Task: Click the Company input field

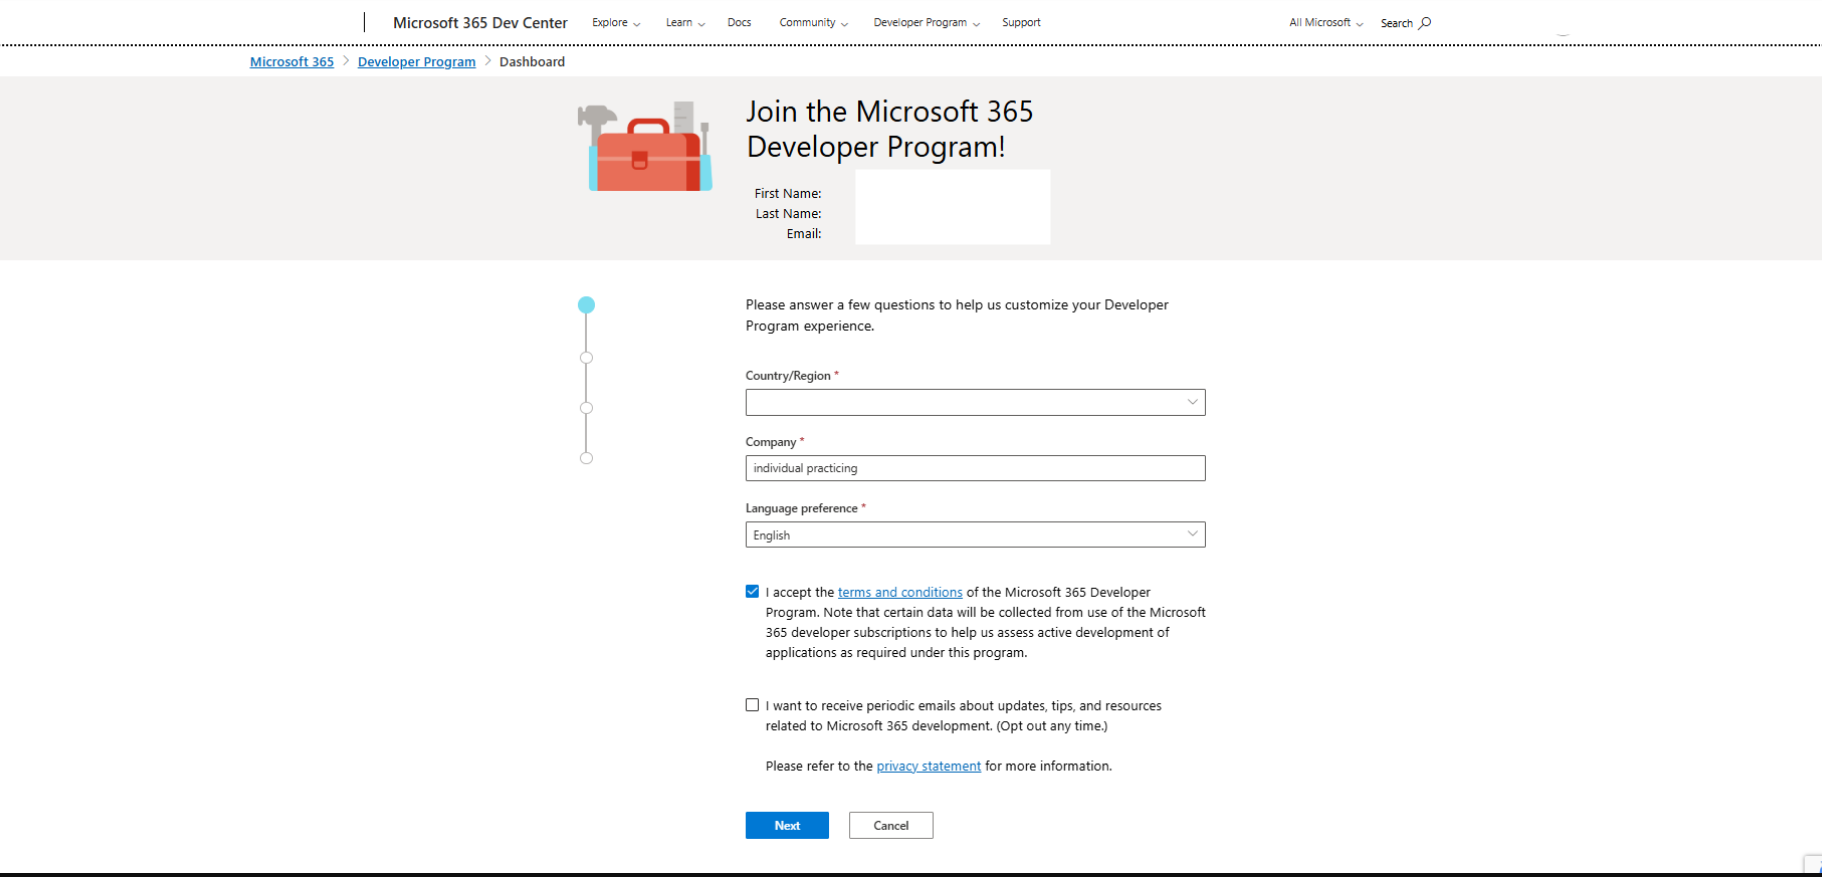Action: 975,468
